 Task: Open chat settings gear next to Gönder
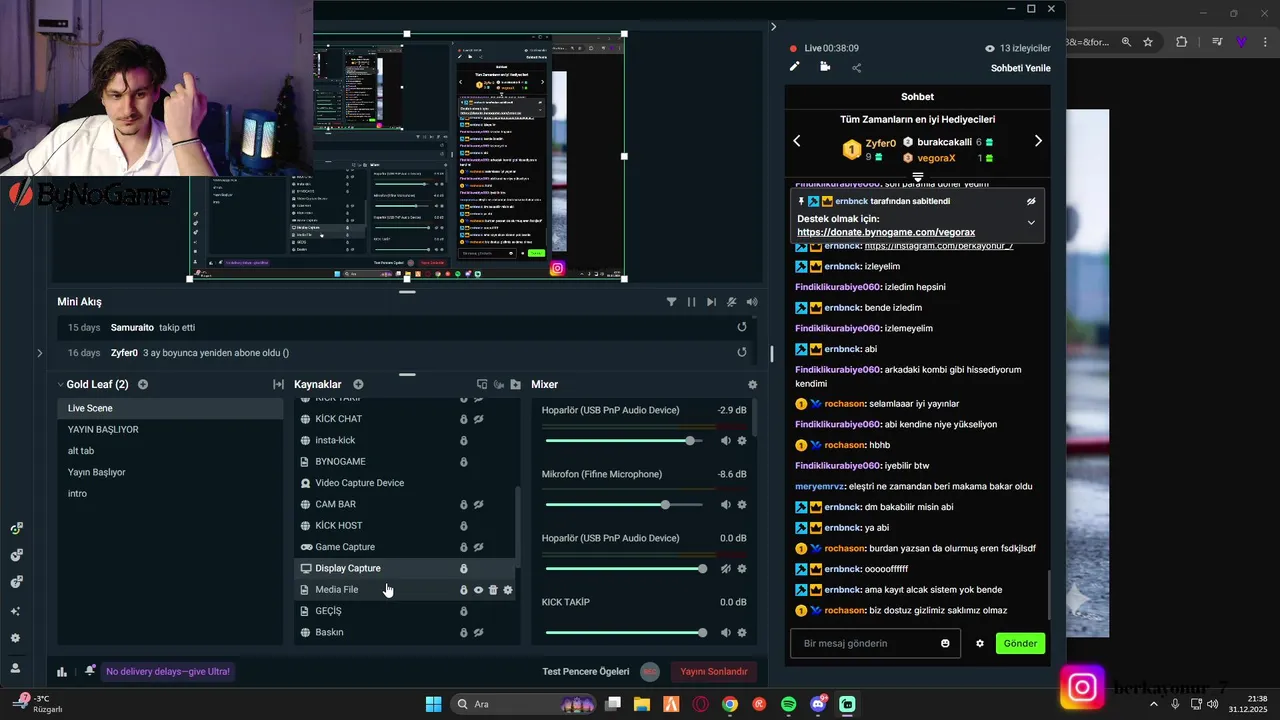980,643
